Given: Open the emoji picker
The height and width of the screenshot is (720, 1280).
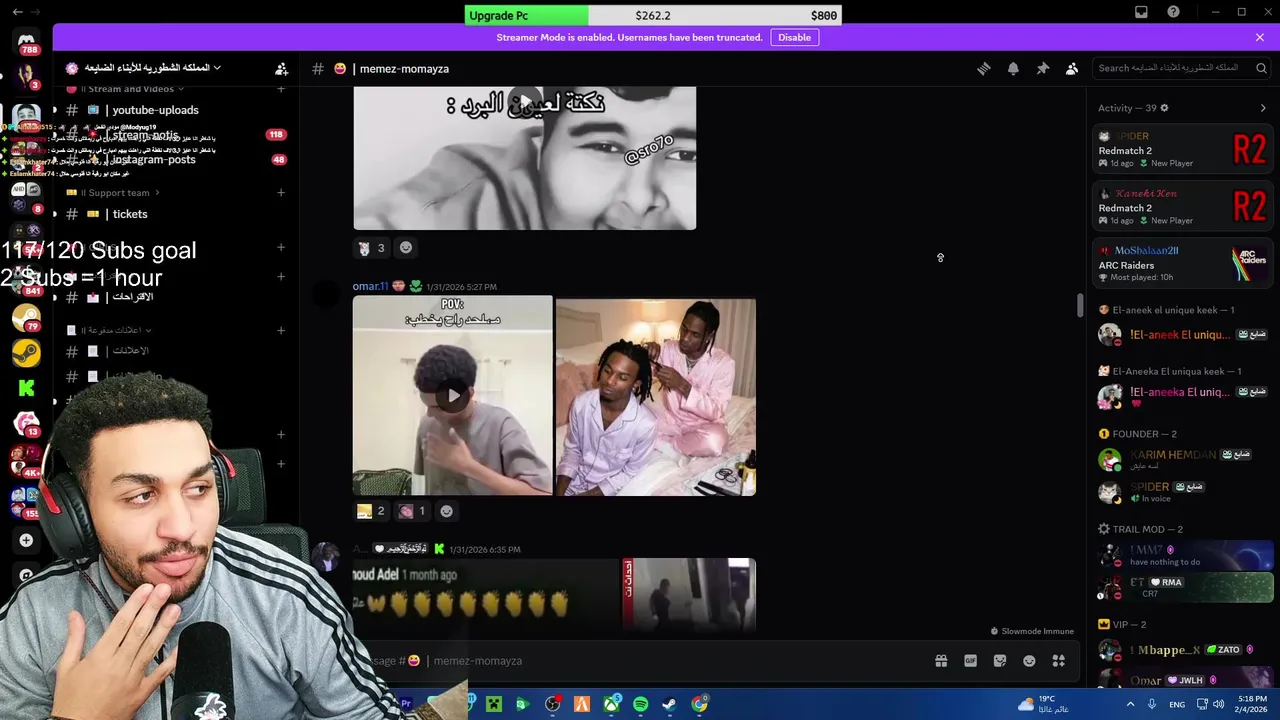Looking at the screenshot, I should [x=1029, y=661].
